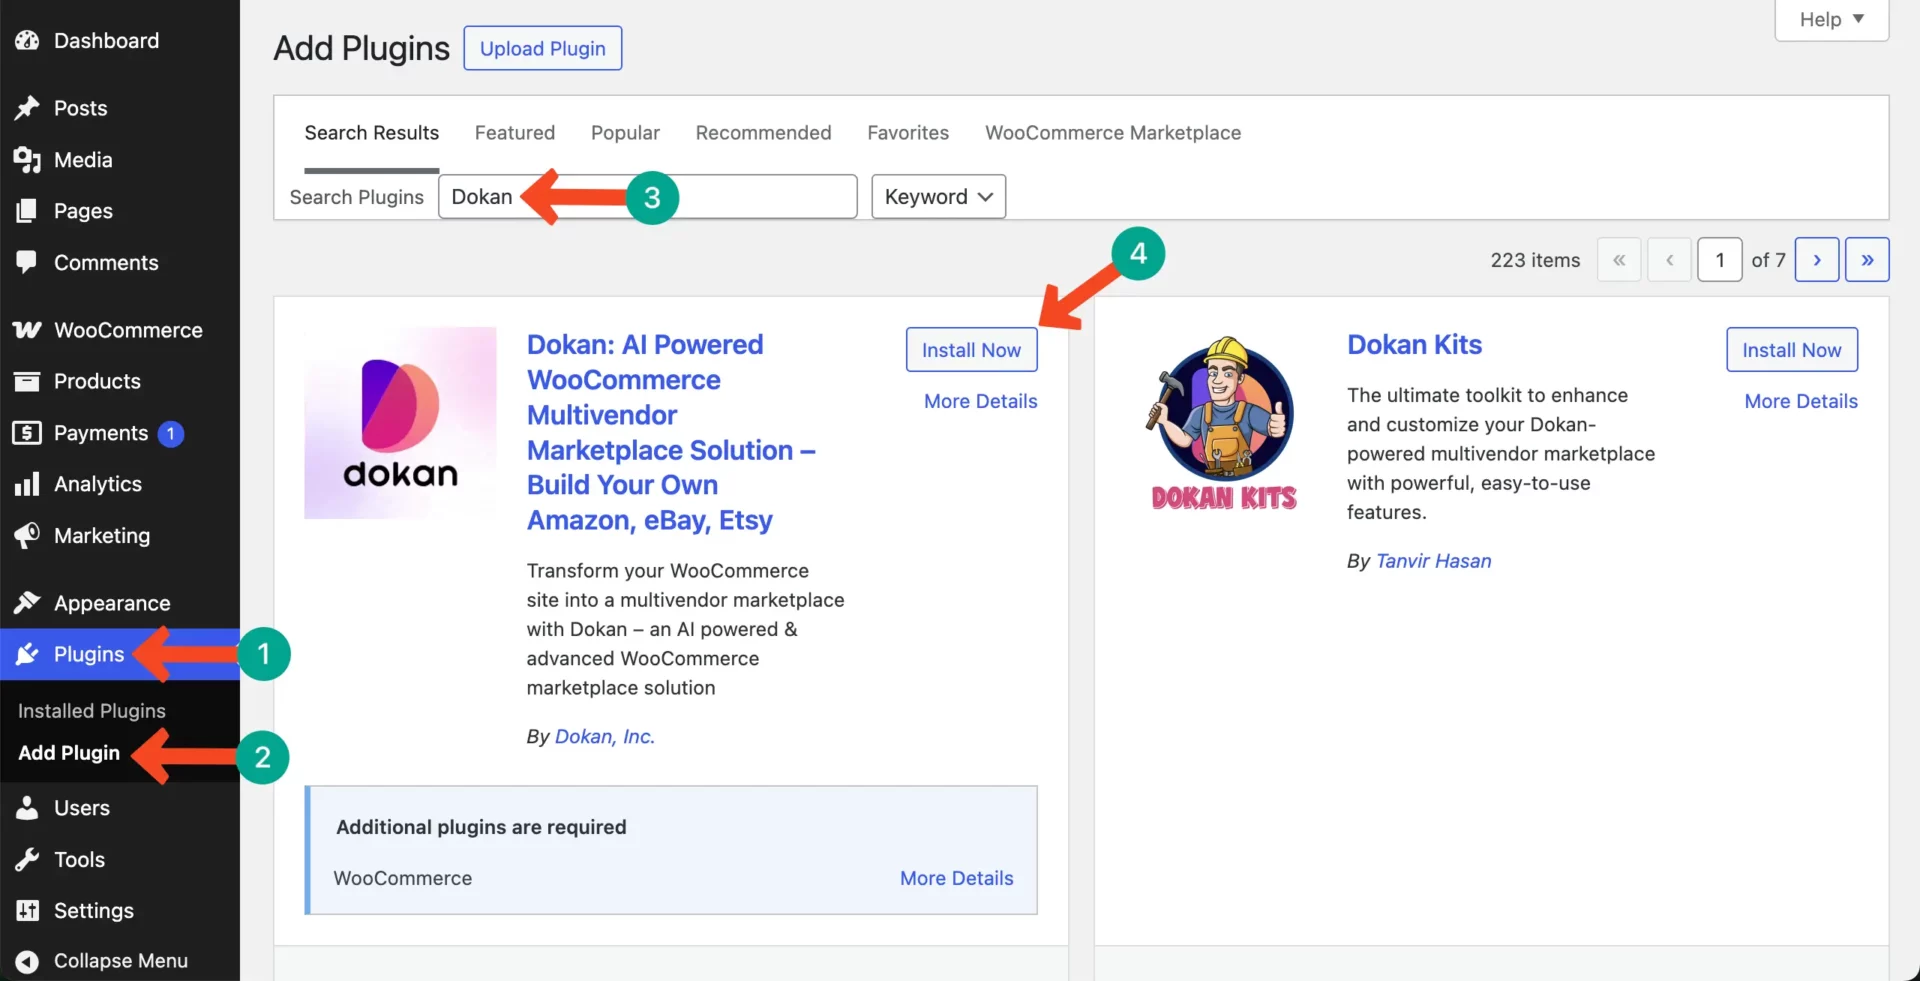The image size is (1920, 981).
Task: Click the Dashboard gauge icon
Action: 27,40
